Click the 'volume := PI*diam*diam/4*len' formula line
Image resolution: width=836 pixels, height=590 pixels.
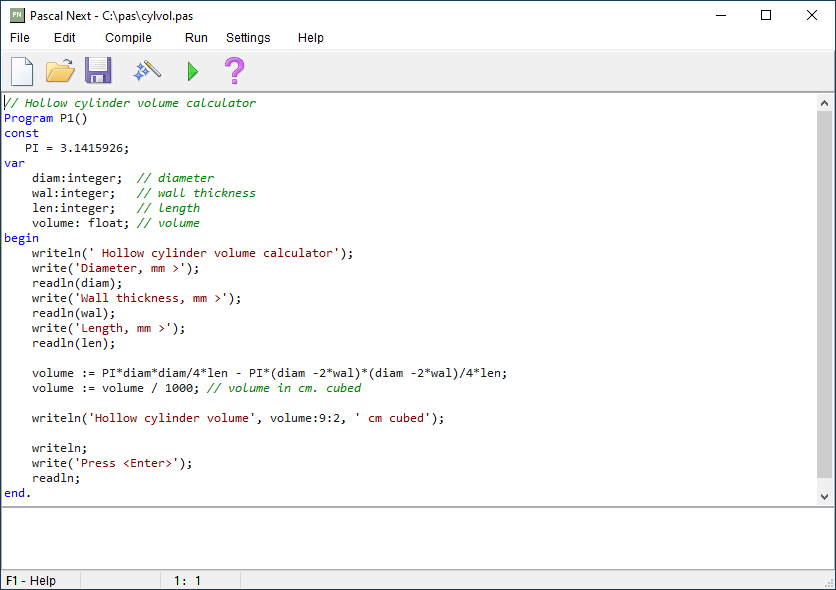(269, 373)
